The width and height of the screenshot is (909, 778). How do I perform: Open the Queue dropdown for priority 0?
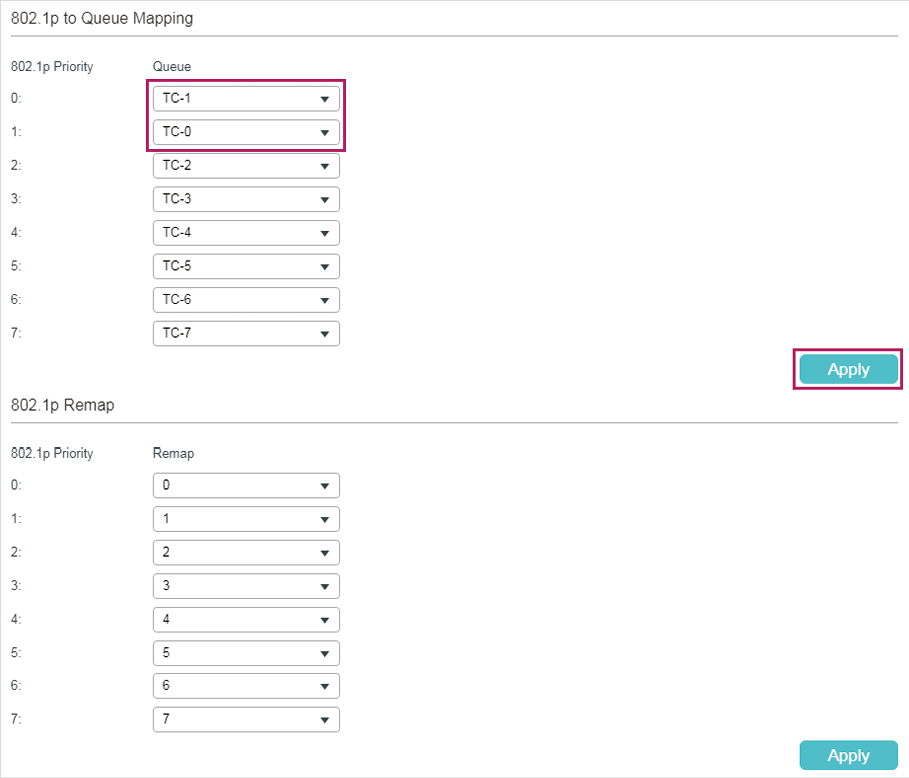coord(246,99)
